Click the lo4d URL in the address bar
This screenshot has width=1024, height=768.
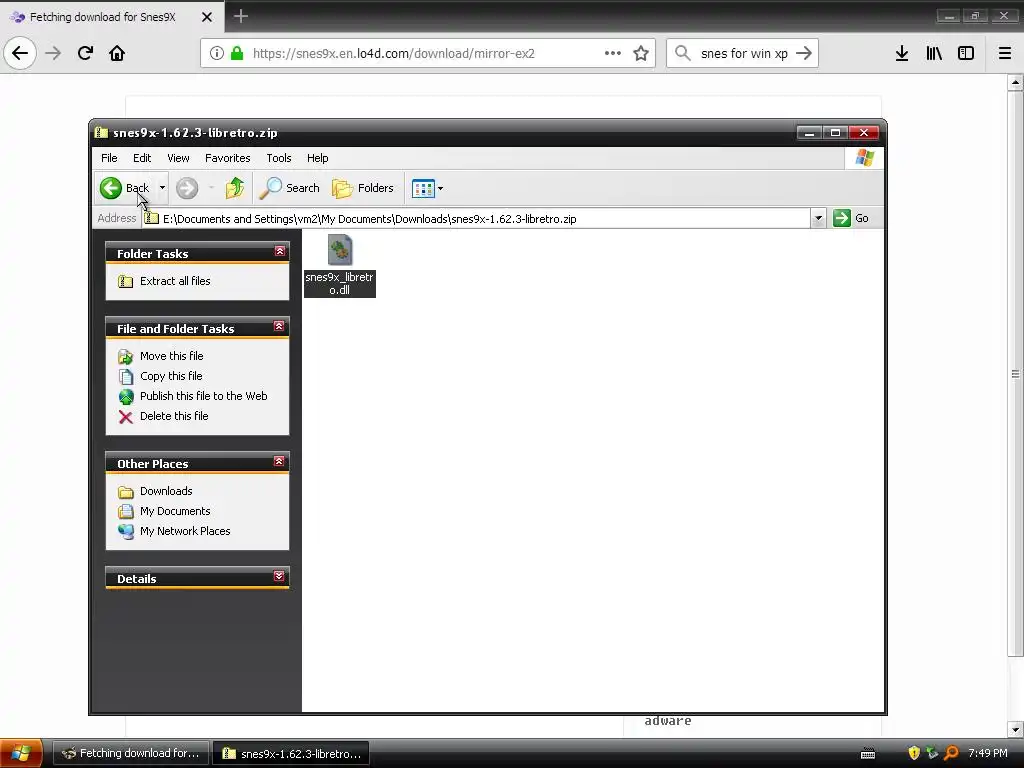tap(394, 54)
